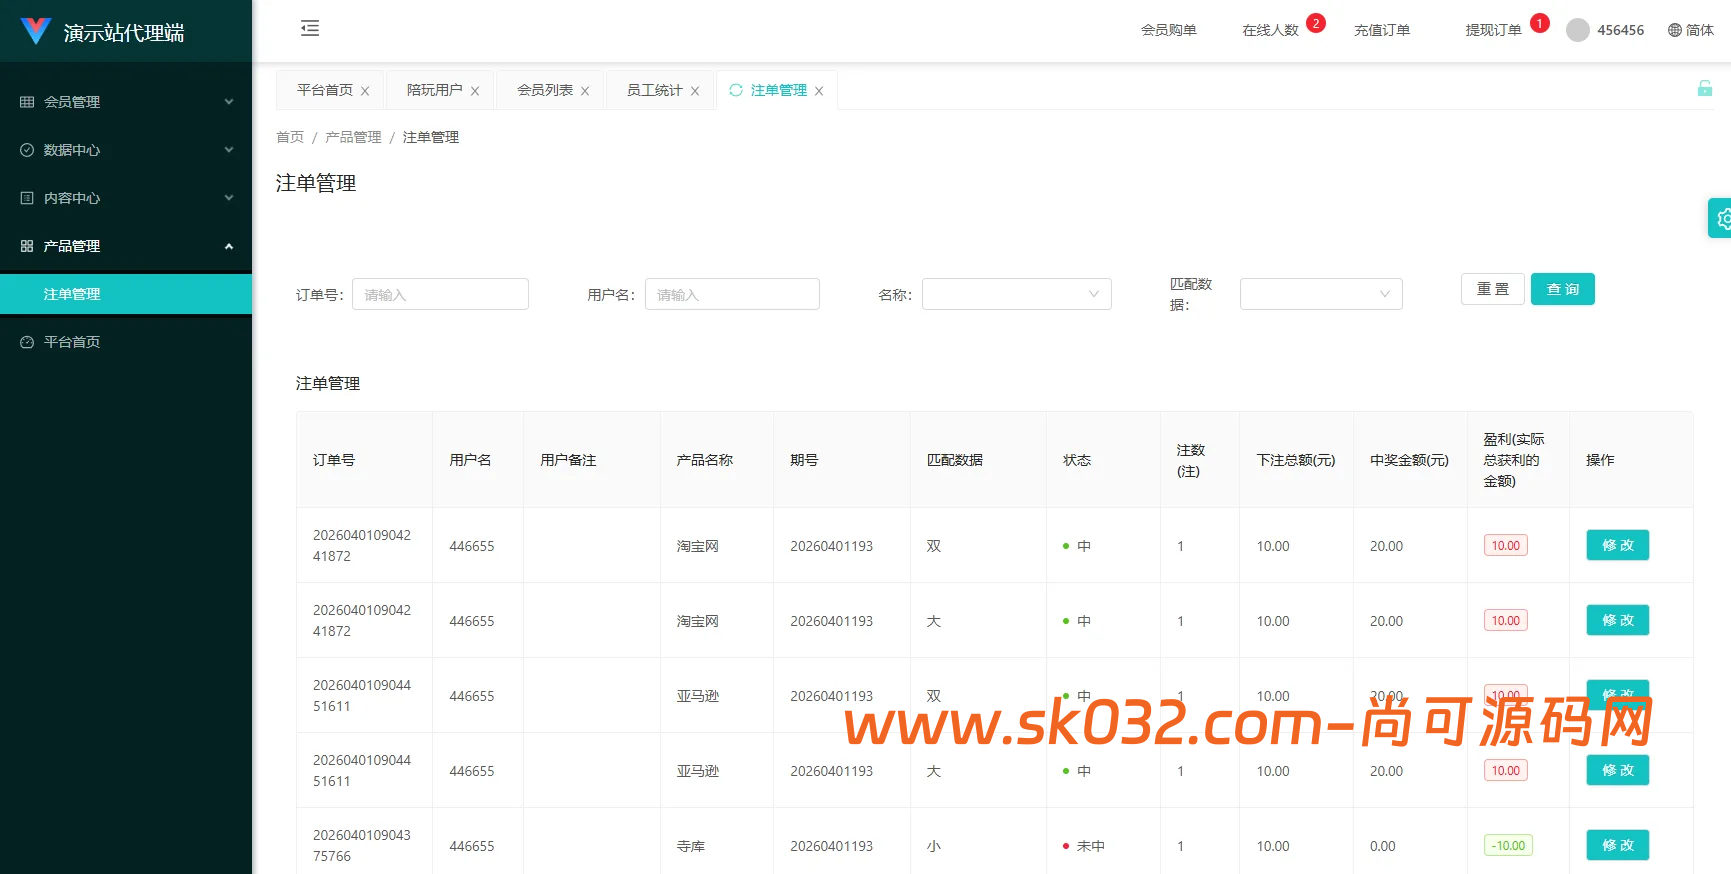The height and width of the screenshot is (874, 1731).
Task: Click the 寺库 product name cell
Action: click(x=691, y=846)
